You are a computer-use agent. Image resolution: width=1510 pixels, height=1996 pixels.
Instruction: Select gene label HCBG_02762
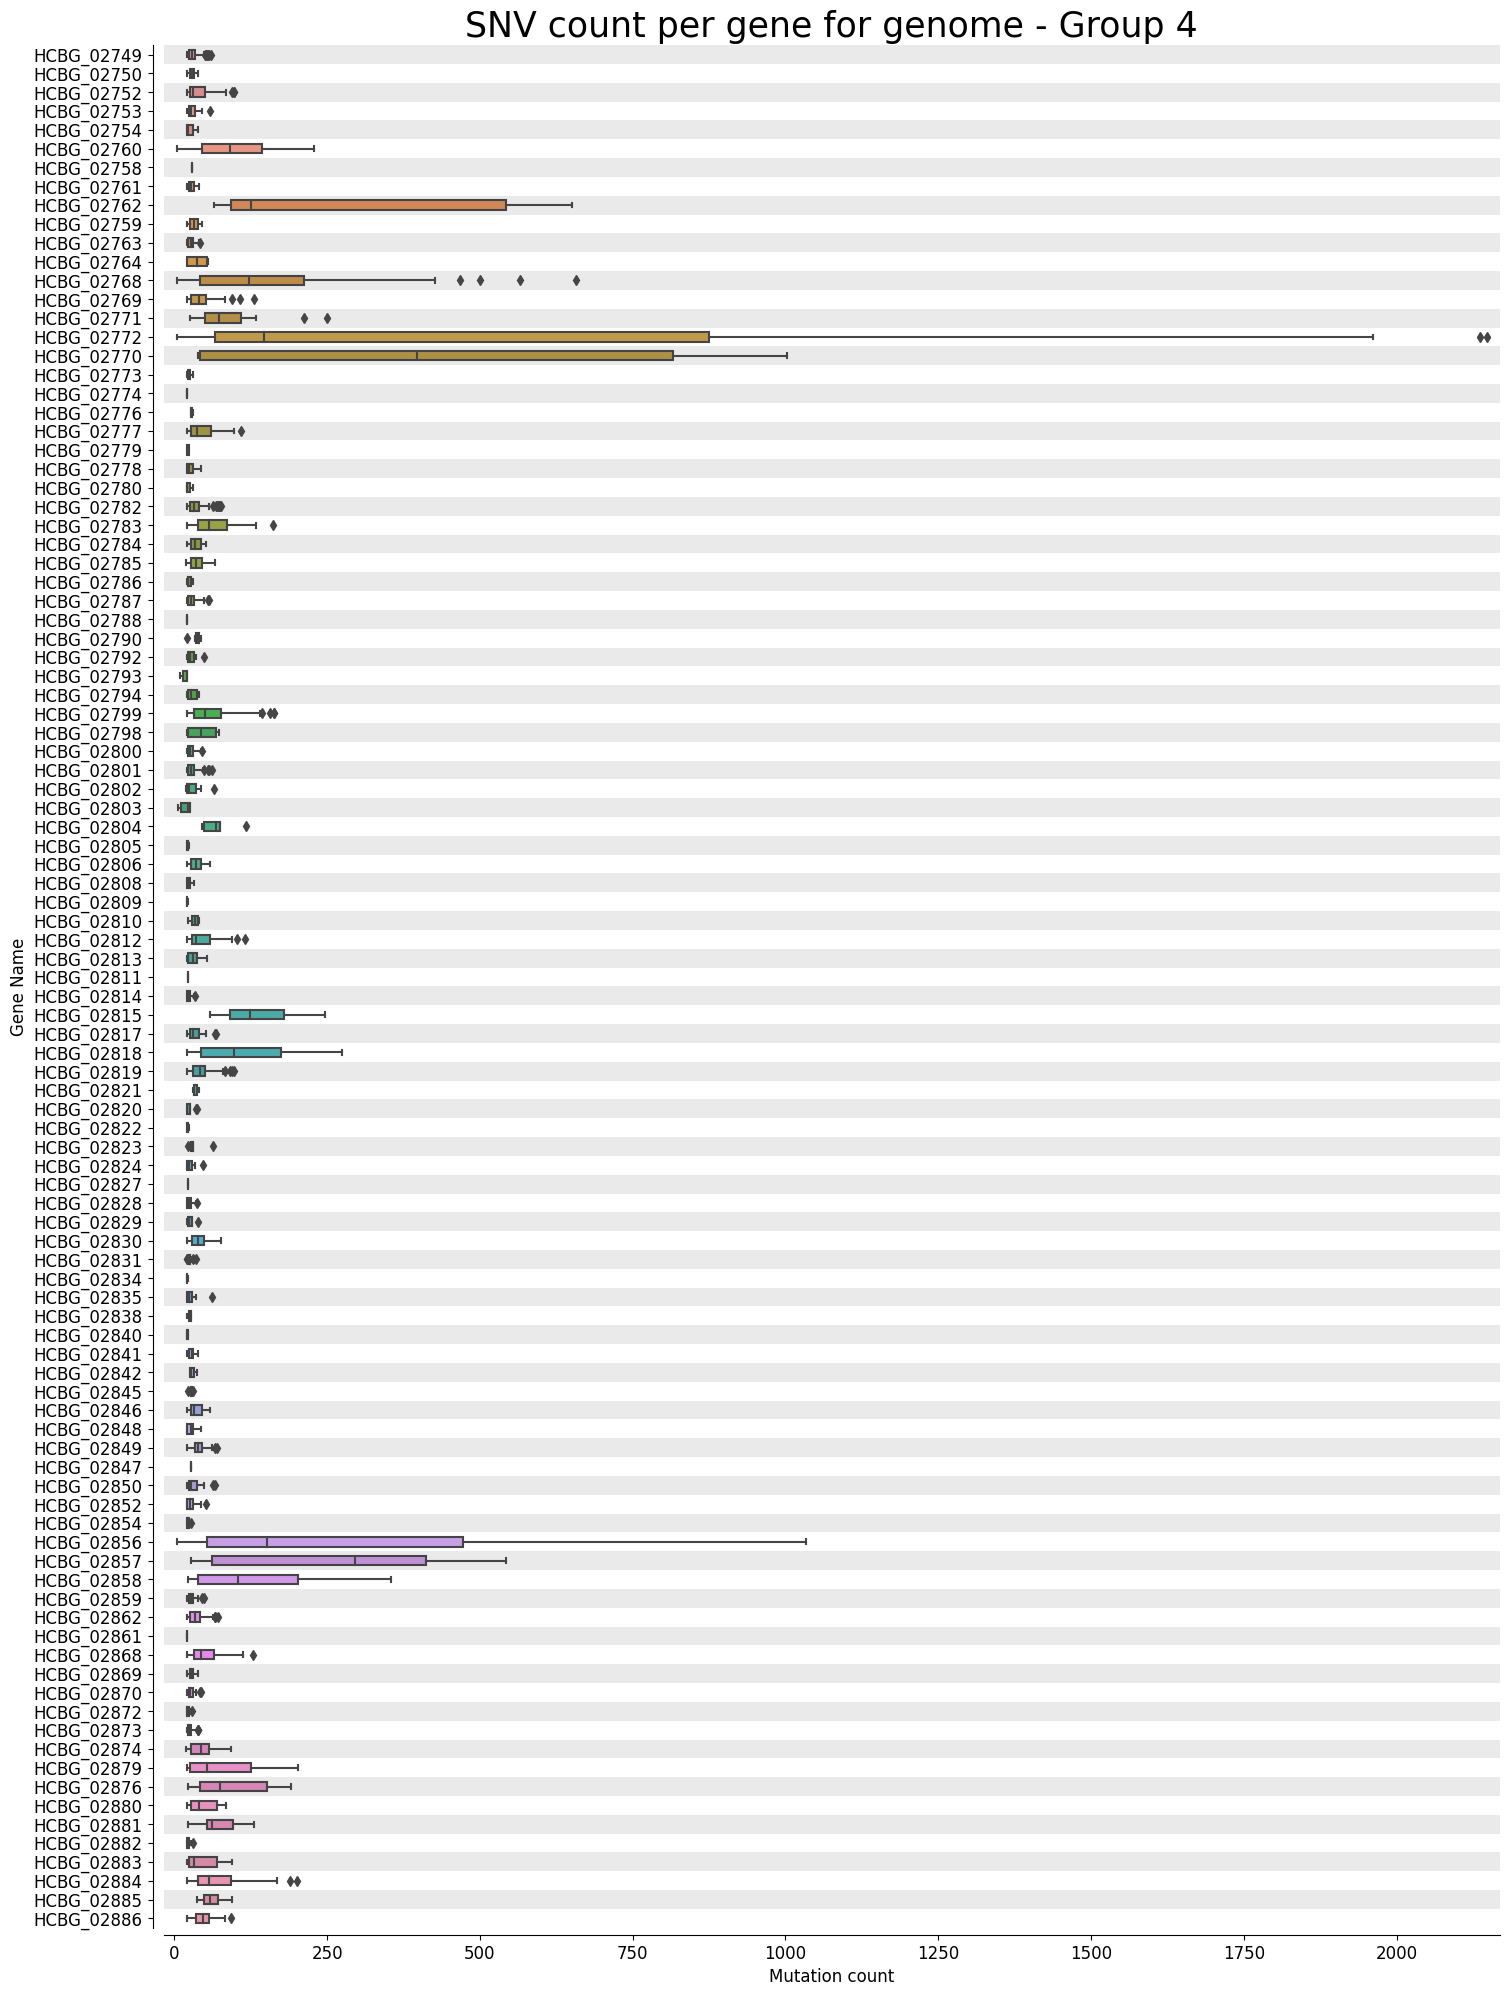[x=80, y=206]
